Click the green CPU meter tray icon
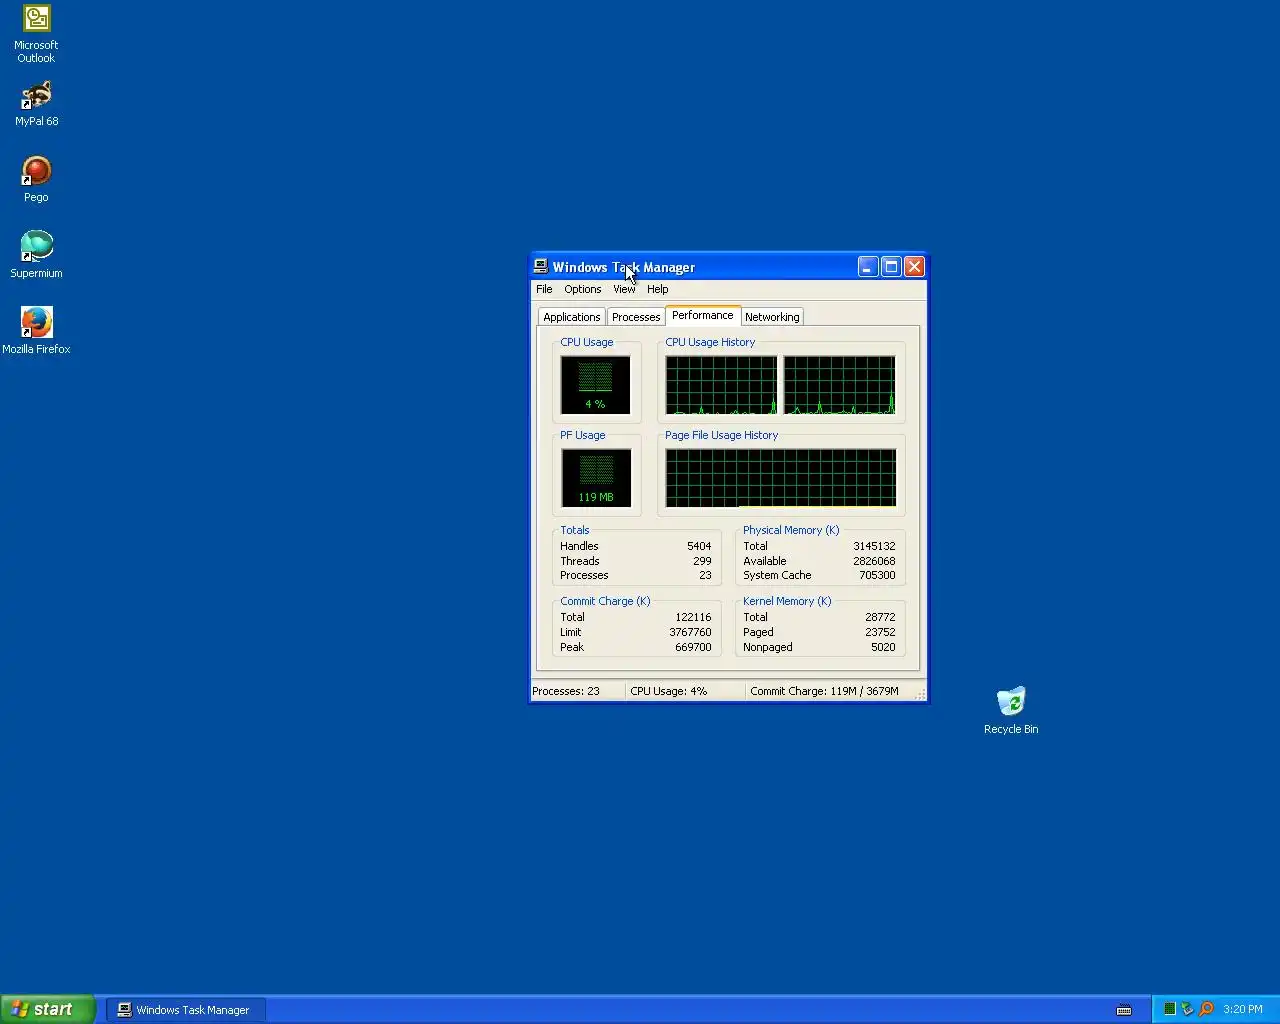Image resolution: width=1280 pixels, height=1024 pixels. pos(1169,1009)
